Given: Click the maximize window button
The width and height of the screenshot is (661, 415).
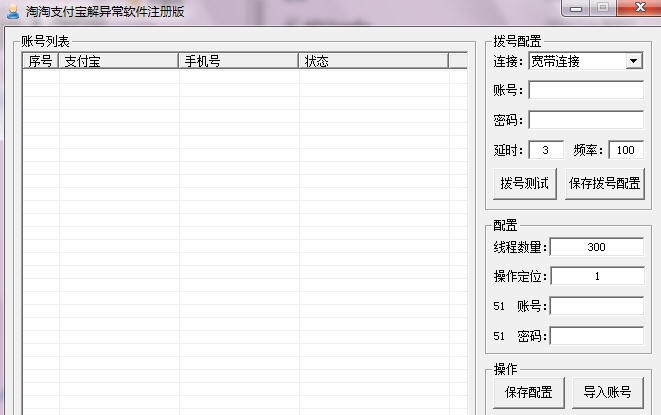Looking at the screenshot, I should [x=603, y=8].
